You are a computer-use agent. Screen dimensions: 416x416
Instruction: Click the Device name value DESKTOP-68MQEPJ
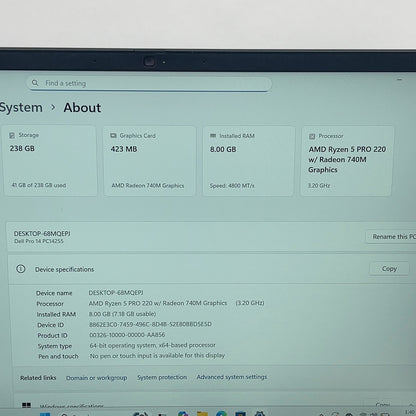(116, 293)
